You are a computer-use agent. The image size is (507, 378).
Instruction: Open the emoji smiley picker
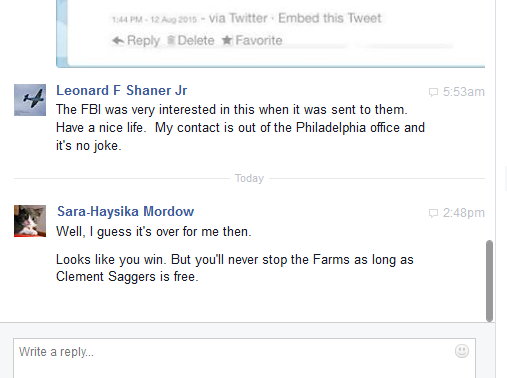pos(462,351)
